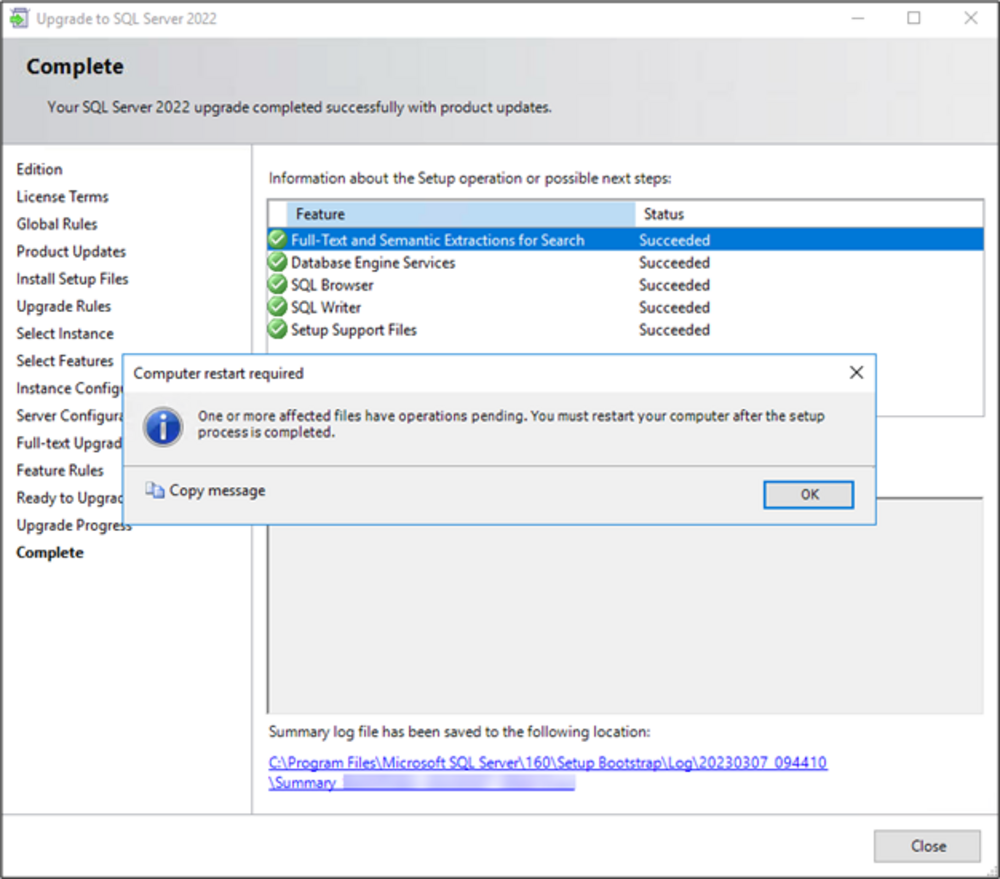Close the Computer restart required dialog
The image size is (1000, 879).
pos(855,373)
